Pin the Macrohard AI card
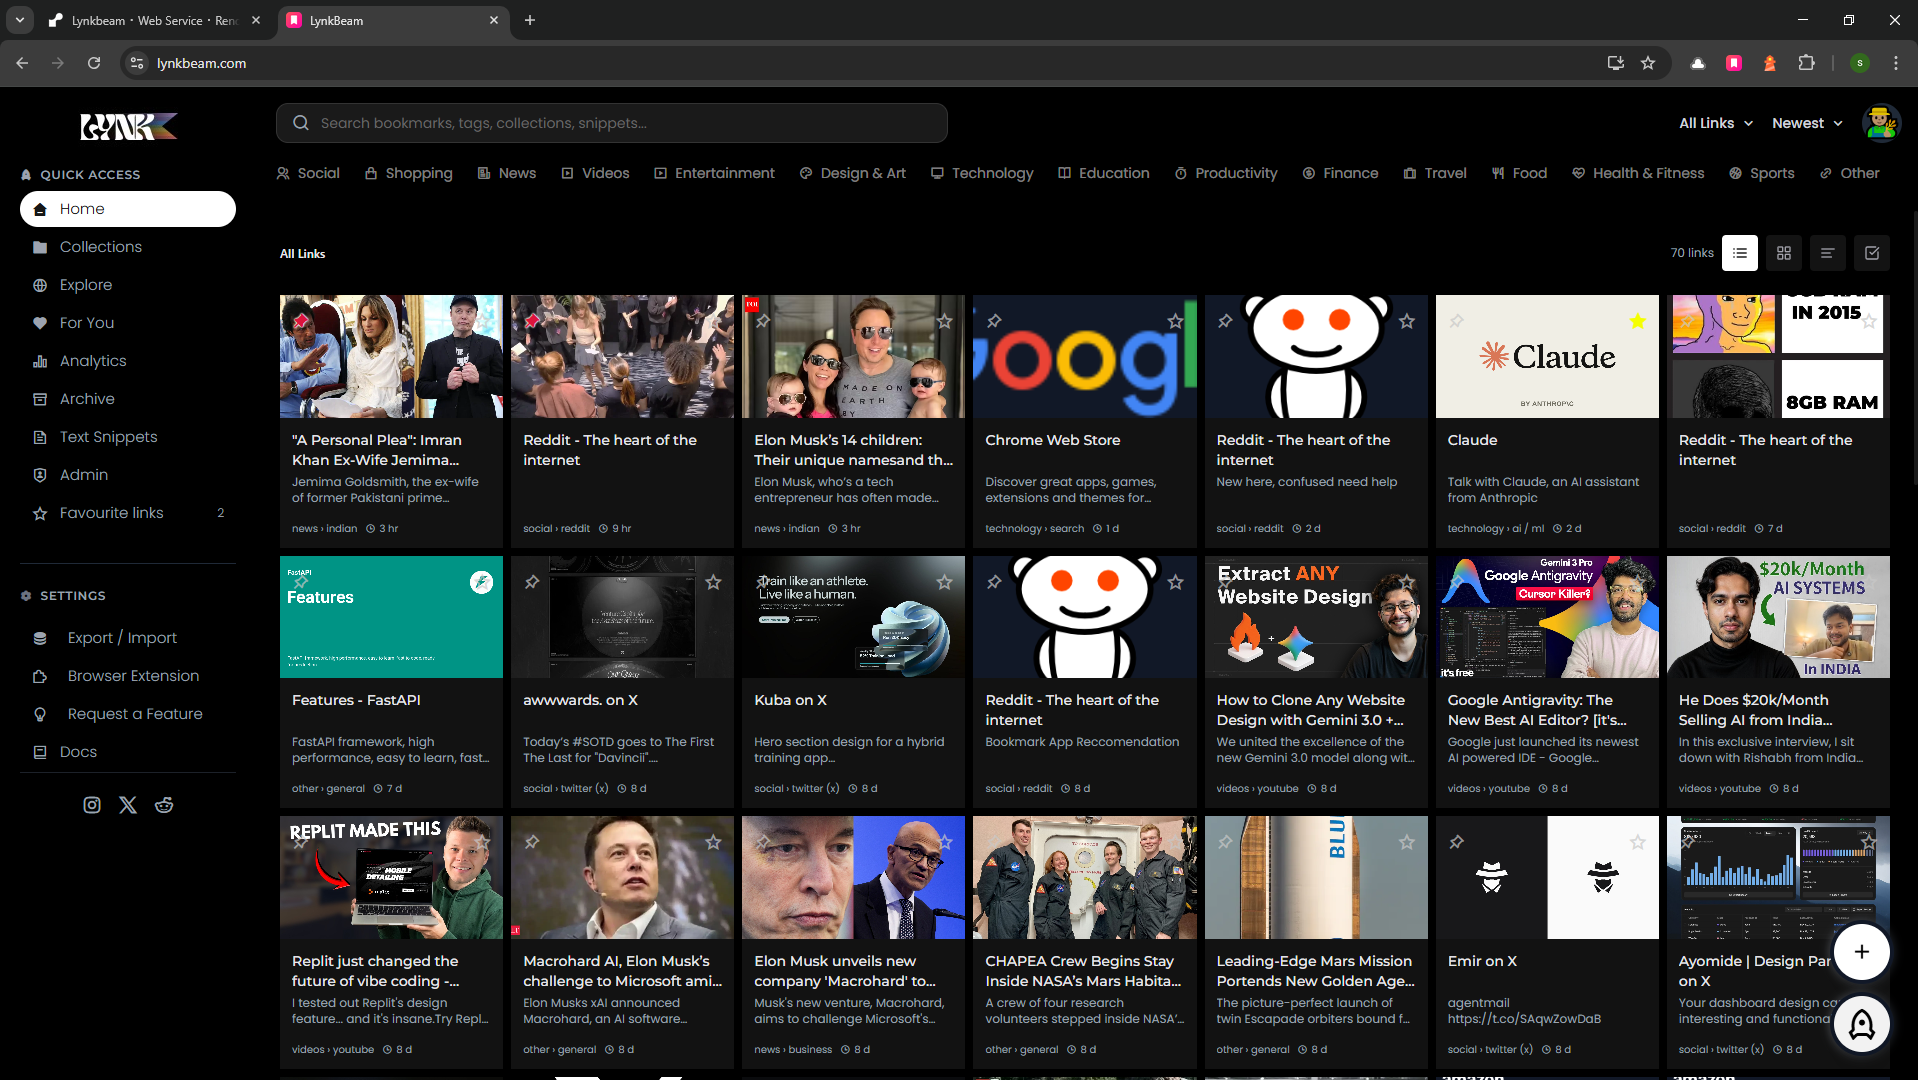1918x1080 pixels. tap(532, 842)
